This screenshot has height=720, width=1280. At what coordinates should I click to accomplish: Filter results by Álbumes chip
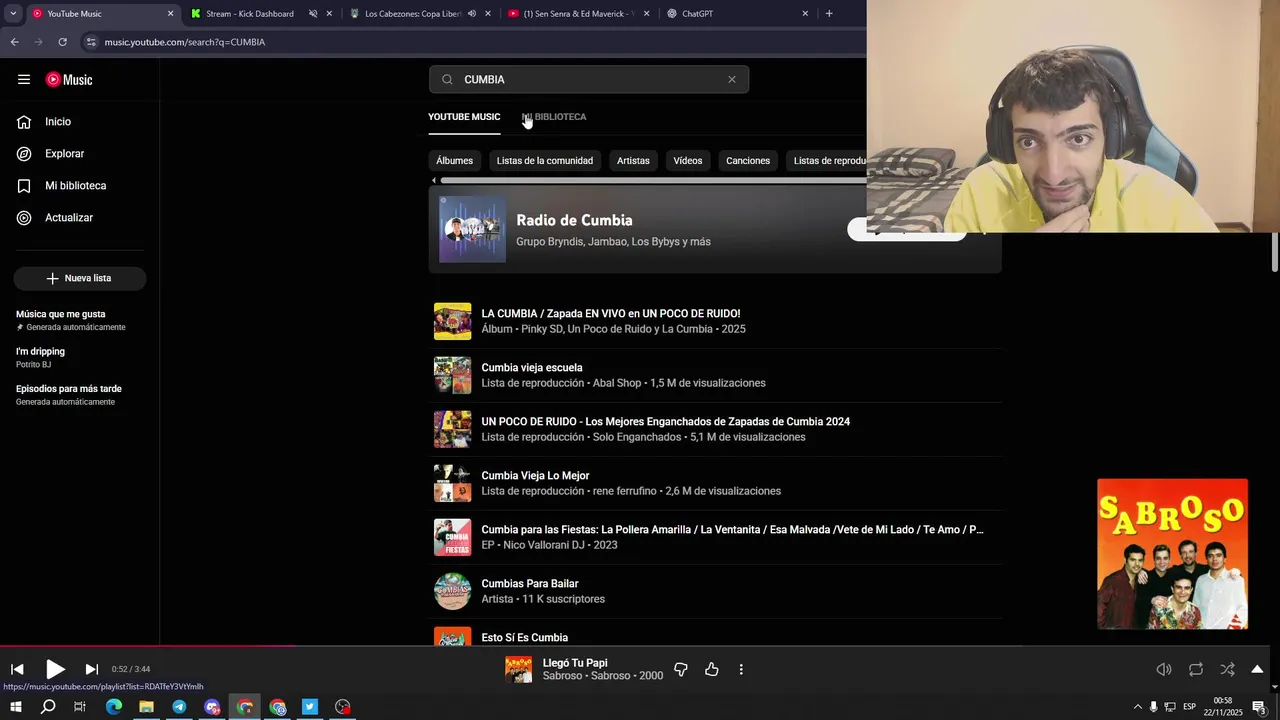pyautogui.click(x=454, y=161)
